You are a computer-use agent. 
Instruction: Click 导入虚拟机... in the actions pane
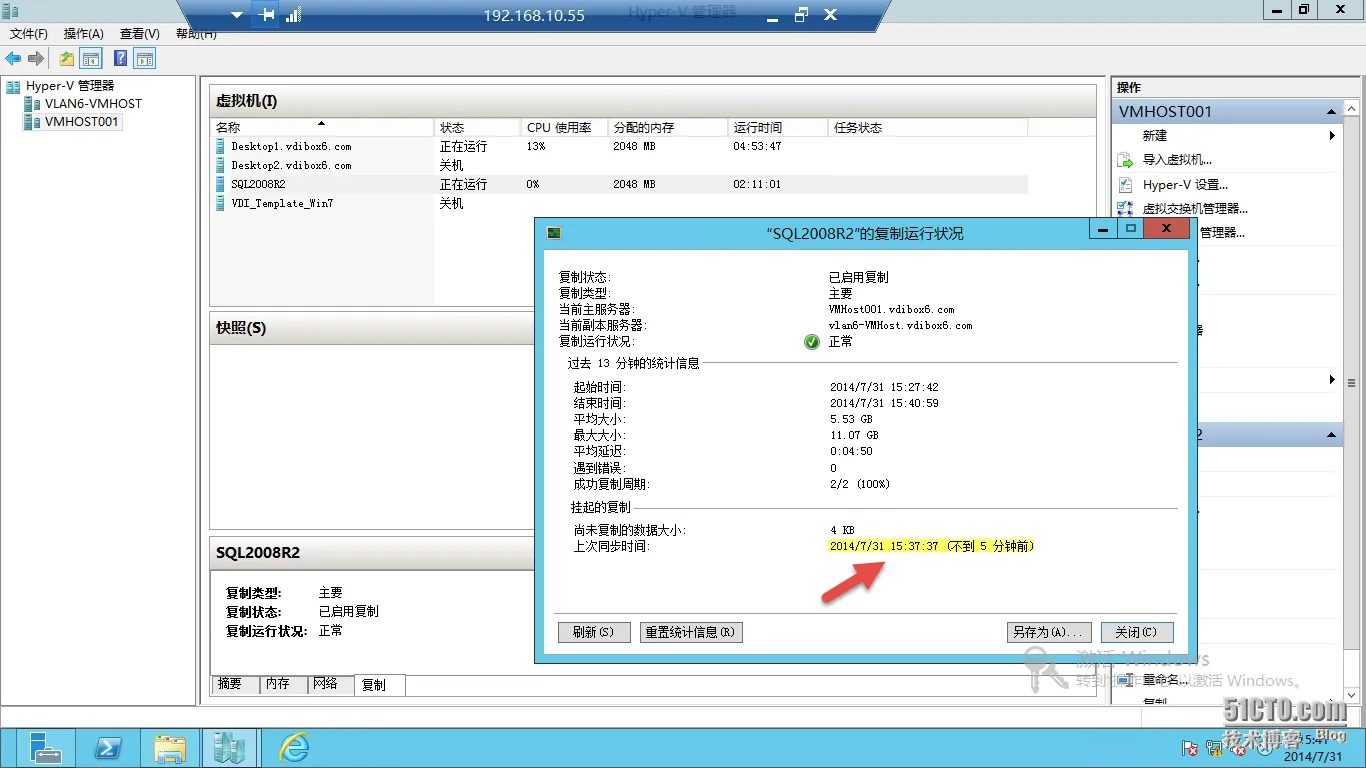(1177, 160)
